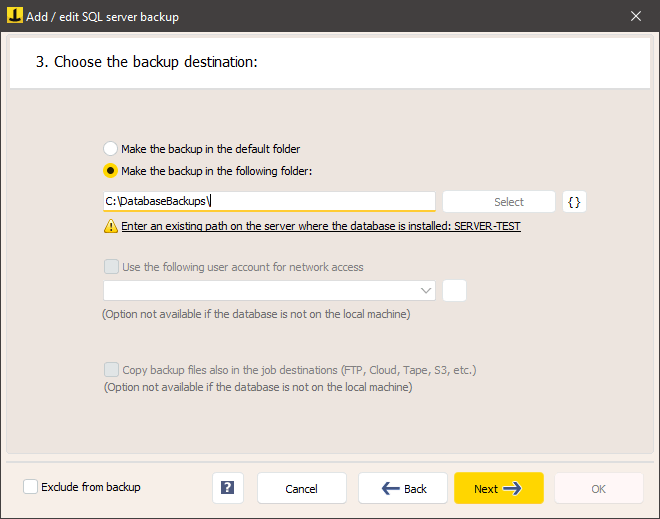
Task: Expand the network user account dropdown
Action: [269, 290]
